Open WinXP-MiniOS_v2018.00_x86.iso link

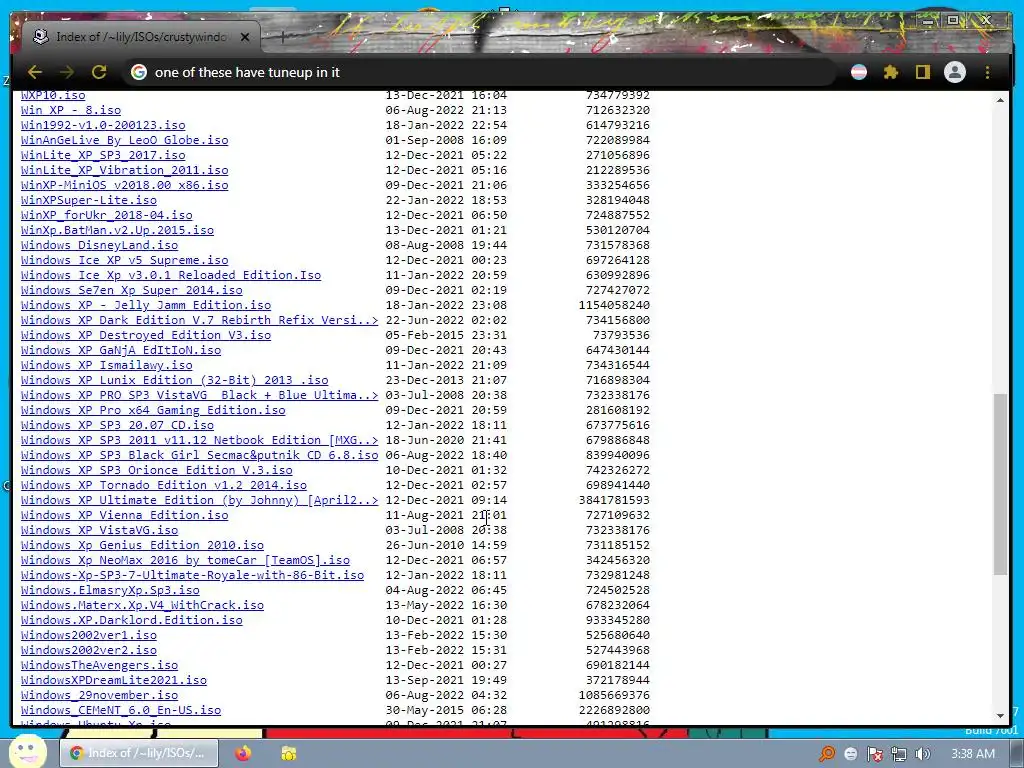[x=124, y=185]
